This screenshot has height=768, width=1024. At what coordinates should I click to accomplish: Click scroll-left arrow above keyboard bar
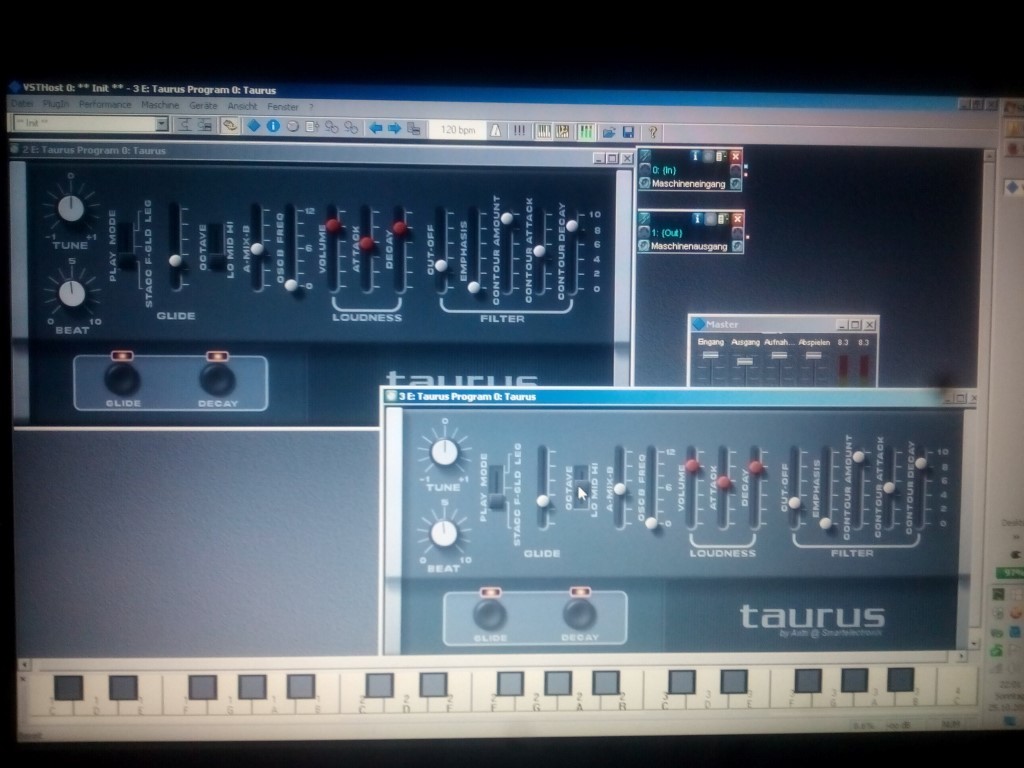(24, 665)
